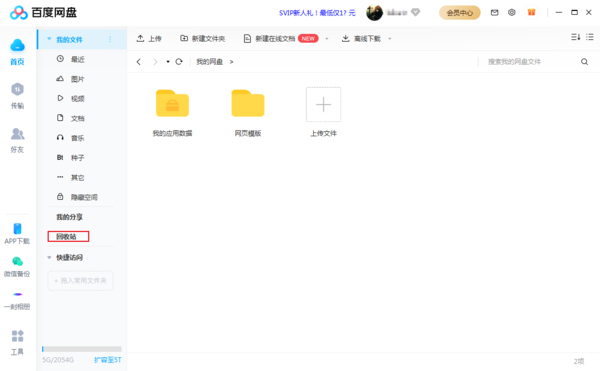Screen dimensions: 600x371
Task: Open the 传输 transfer section
Action: point(17,96)
